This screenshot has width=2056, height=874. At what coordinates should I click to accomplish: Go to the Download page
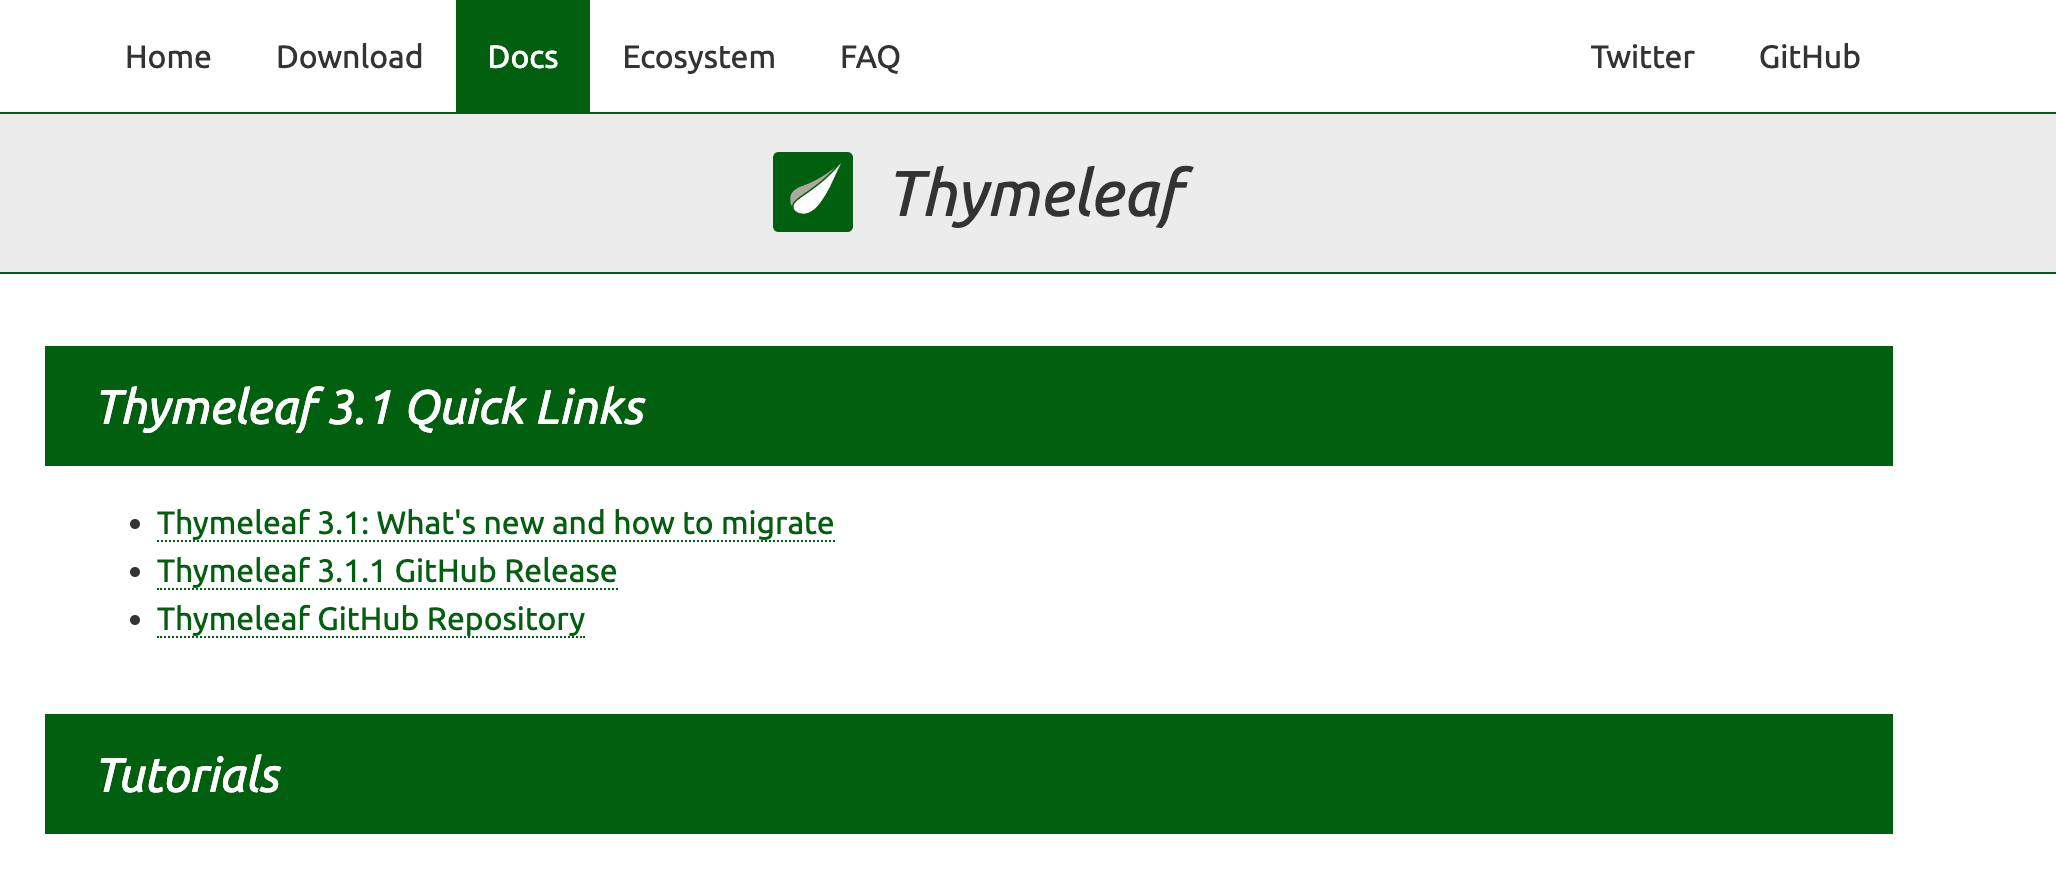pos(349,57)
